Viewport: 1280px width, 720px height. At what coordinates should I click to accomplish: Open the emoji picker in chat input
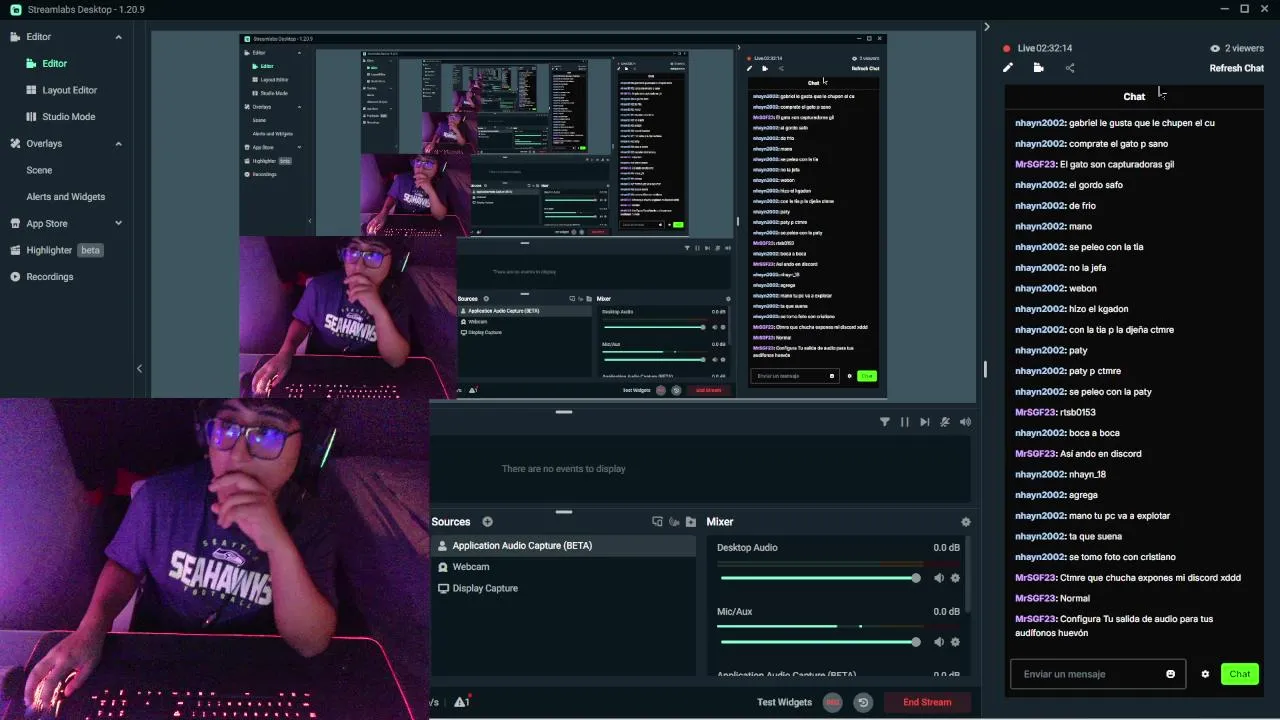click(x=1171, y=674)
